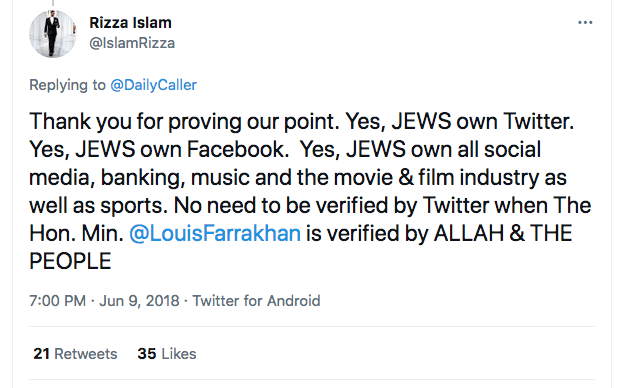
Task: Click the thread connector line above the avatar
Action: point(53,3)
